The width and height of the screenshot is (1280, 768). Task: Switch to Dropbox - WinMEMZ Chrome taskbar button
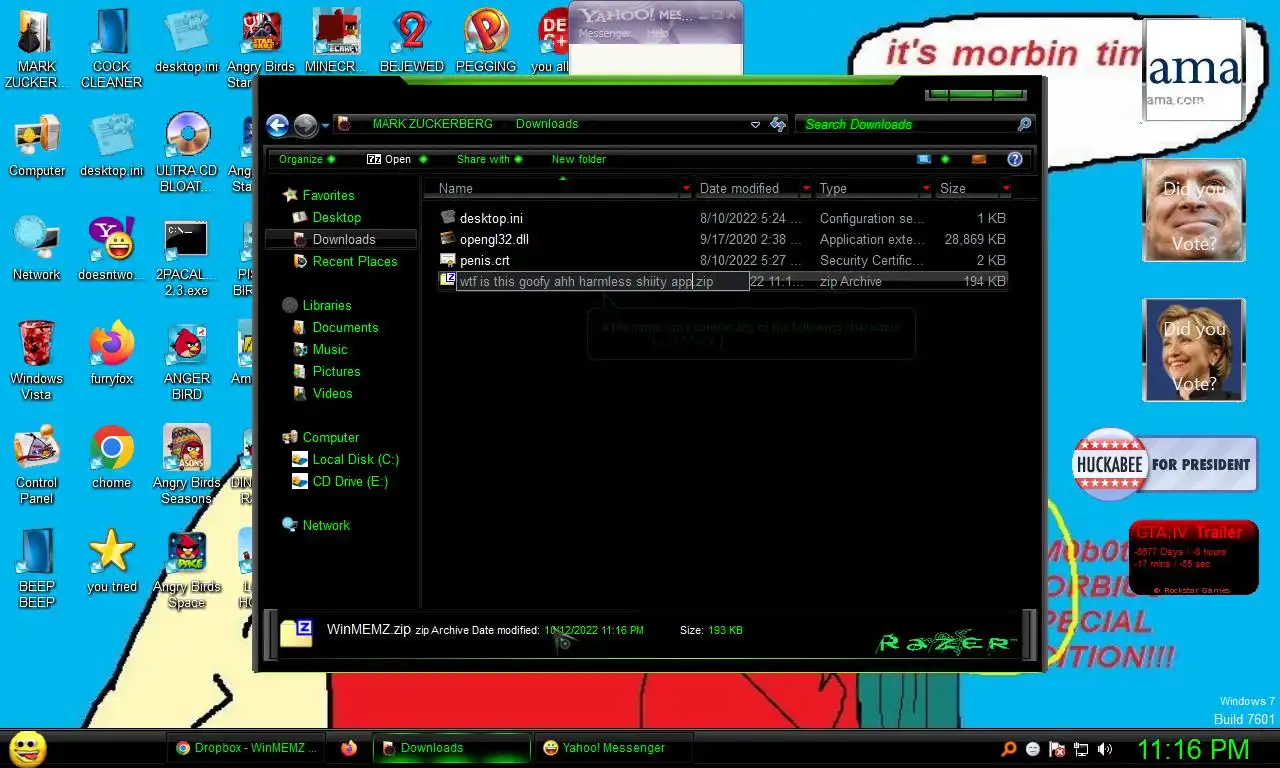(x=247, y=748)
